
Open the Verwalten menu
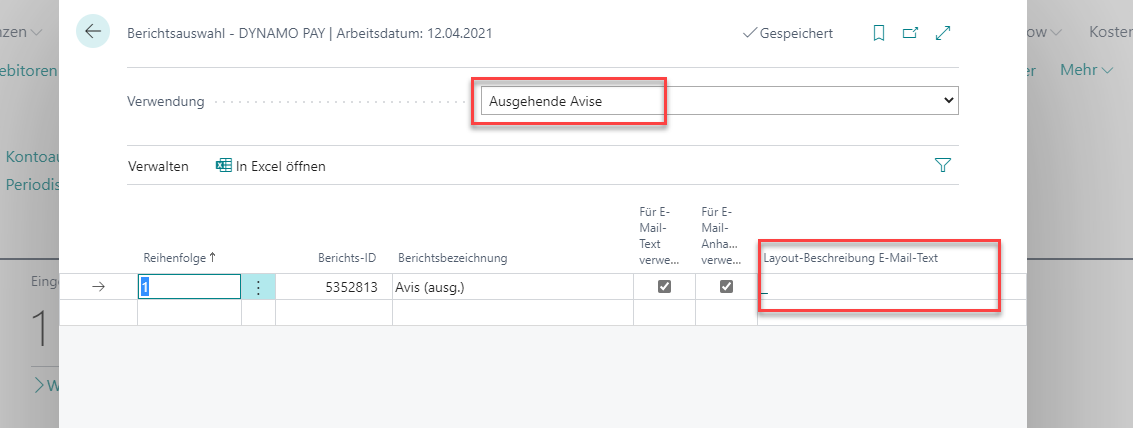coord(158,166)
